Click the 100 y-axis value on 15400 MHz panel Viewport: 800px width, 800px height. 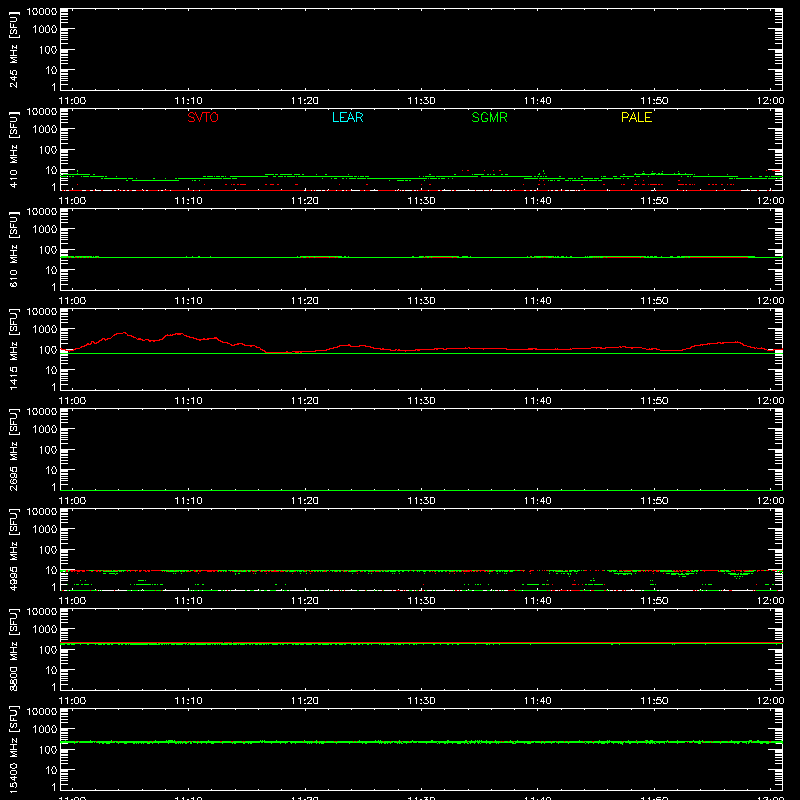pos(48,750)
